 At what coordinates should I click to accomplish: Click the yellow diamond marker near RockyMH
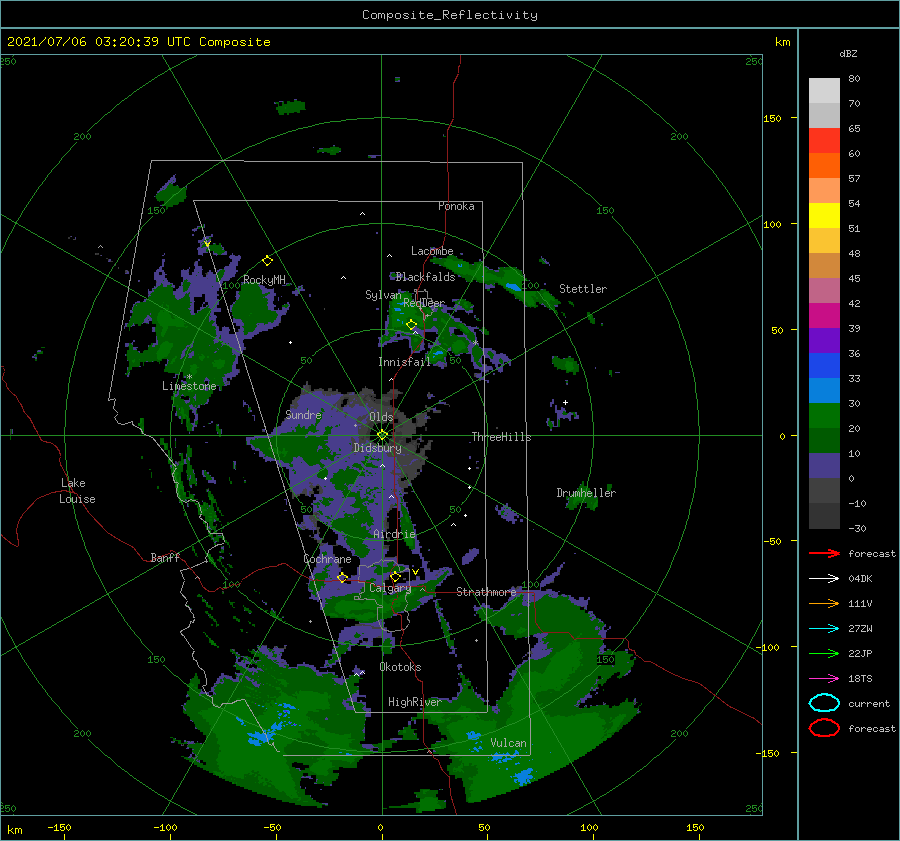267,261
